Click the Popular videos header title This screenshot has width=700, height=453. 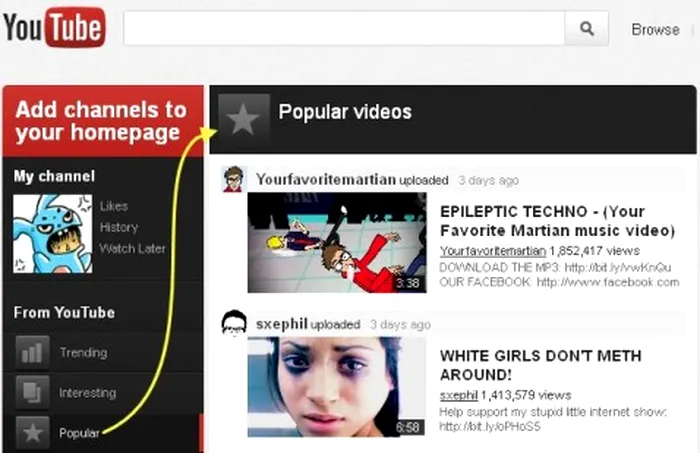coord(345,112)
